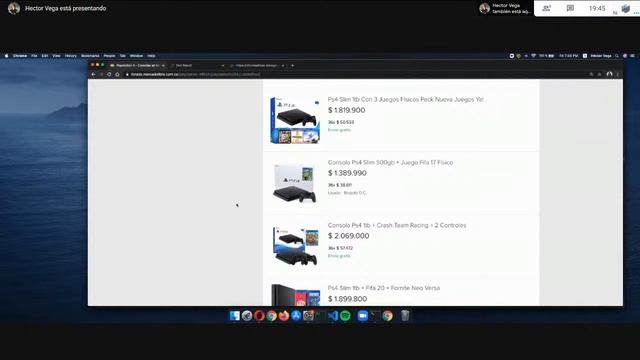
Task: Open Zoom from the Dock
Action: coord(362,316)
